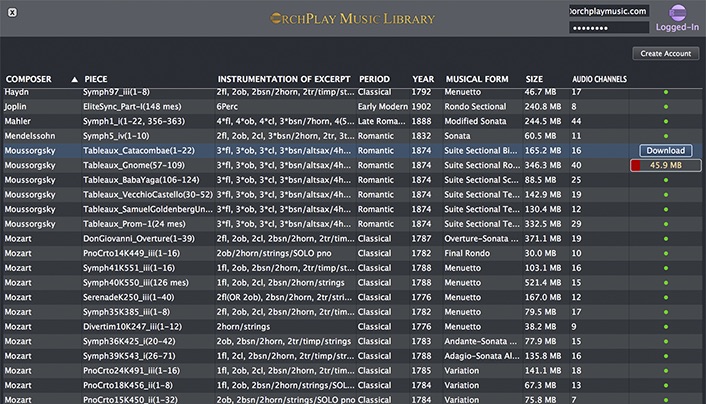Click green status dot for SerenadeK250 row
706x404 pixels.
click(x=666, y=297)
